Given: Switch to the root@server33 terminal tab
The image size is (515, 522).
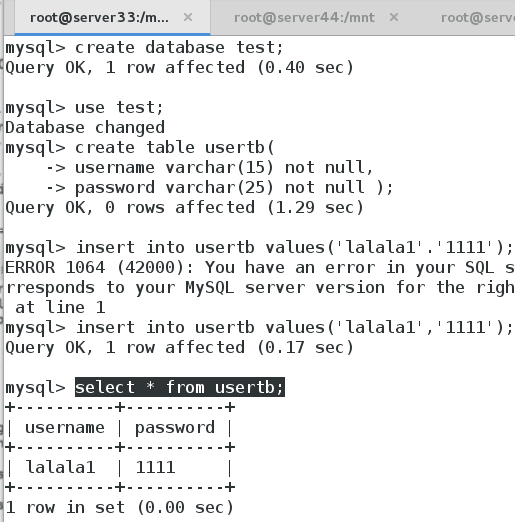Looking at the screenshot, I should (112, 17).
